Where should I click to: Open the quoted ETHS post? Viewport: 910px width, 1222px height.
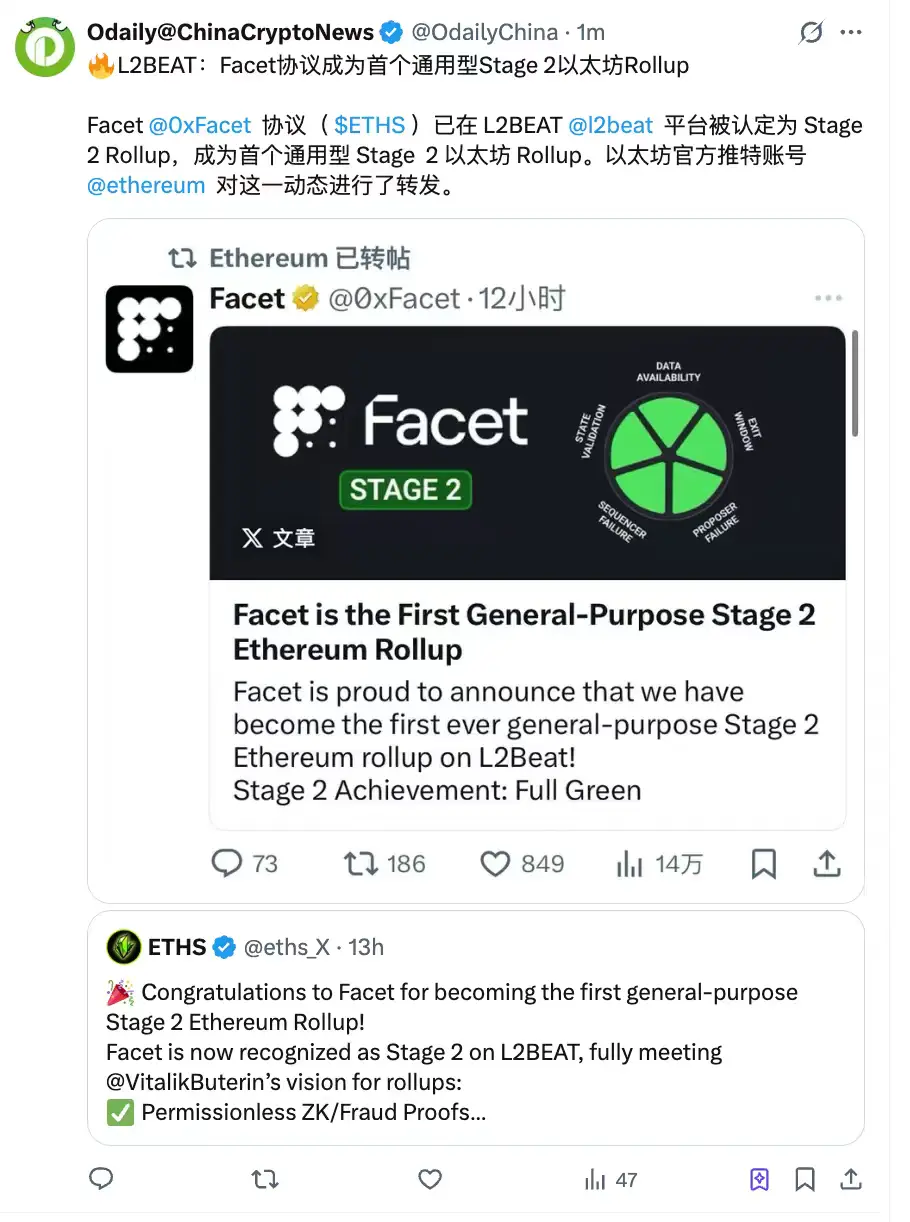pyautogui.click(x=476, y=1028)
